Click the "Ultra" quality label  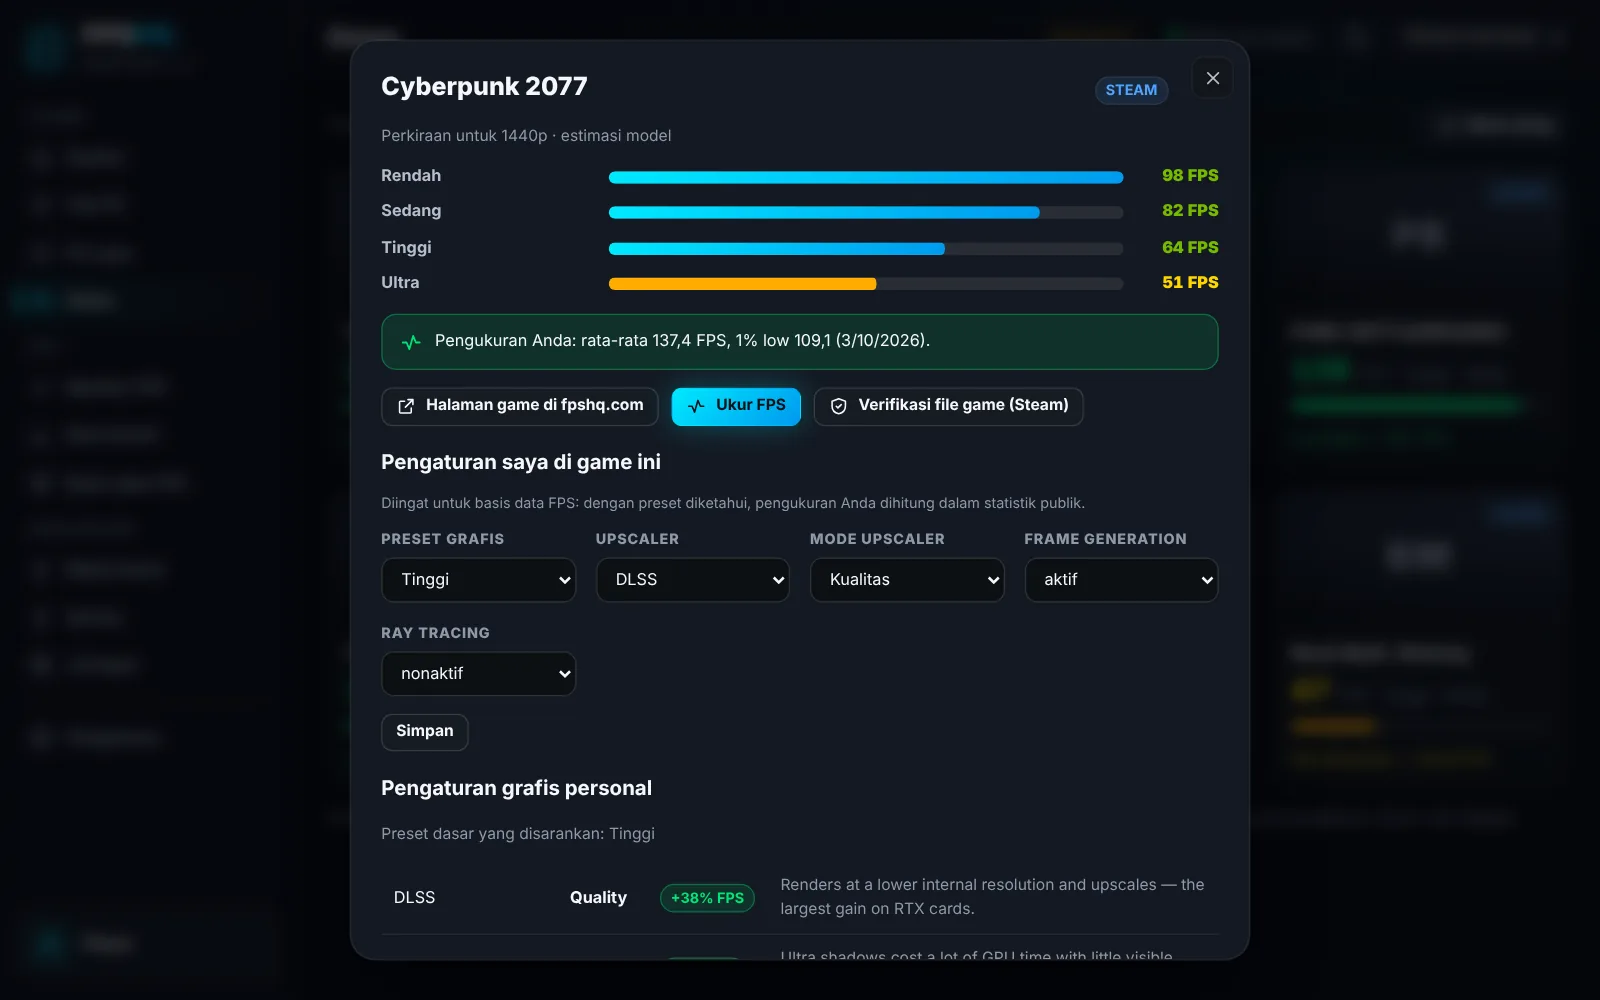coord(400,283)
